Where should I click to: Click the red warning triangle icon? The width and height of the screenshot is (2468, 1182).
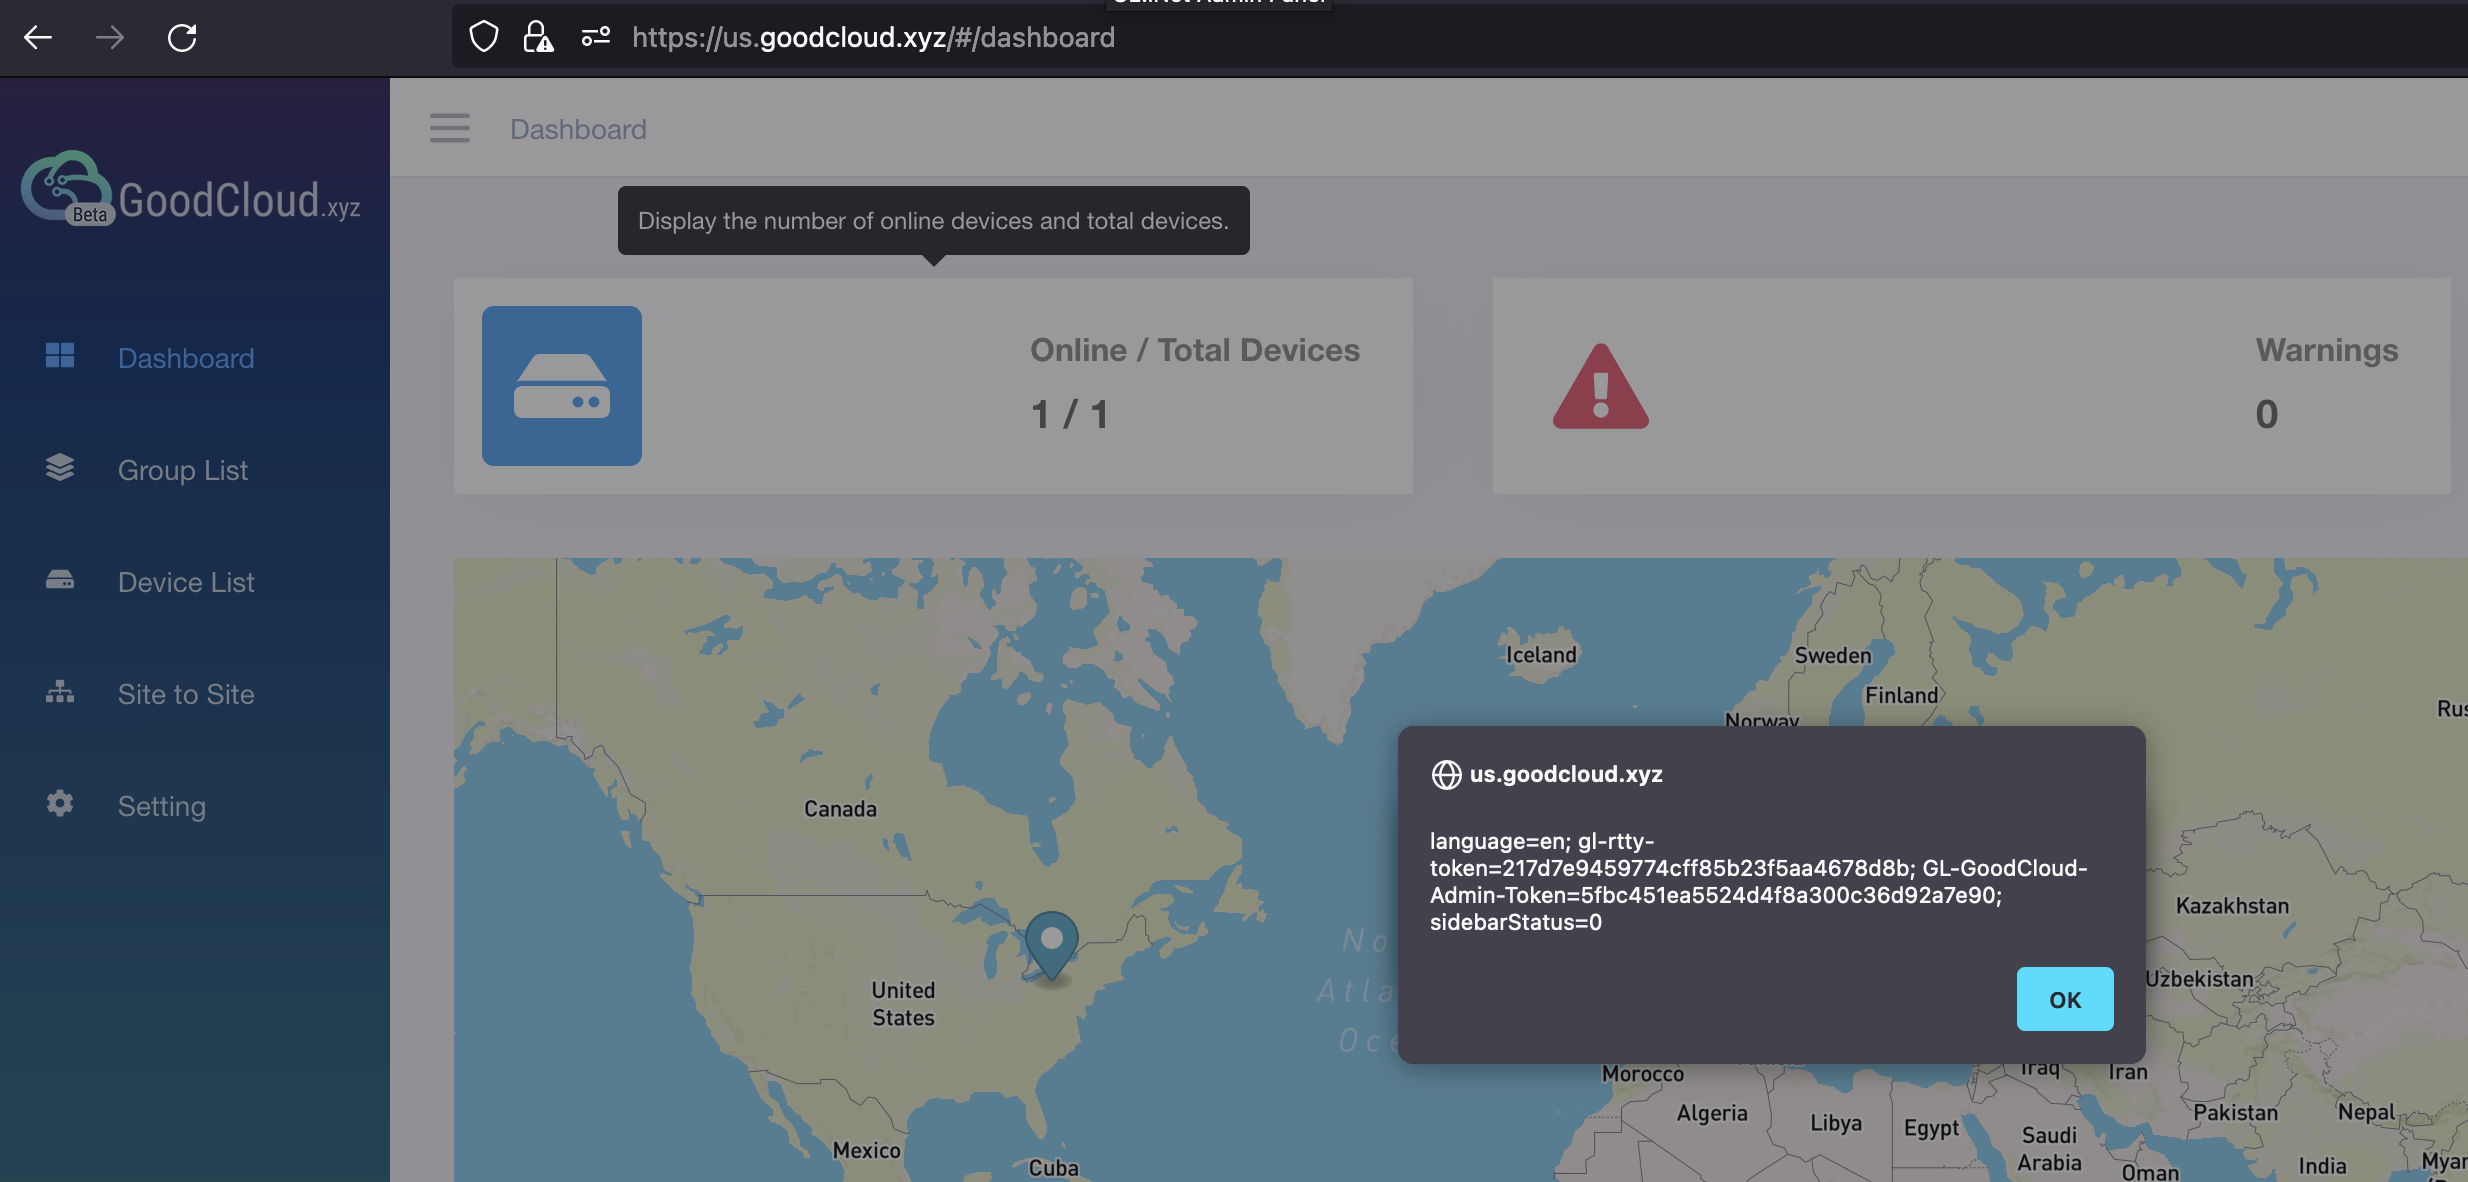pos(1600,388)
